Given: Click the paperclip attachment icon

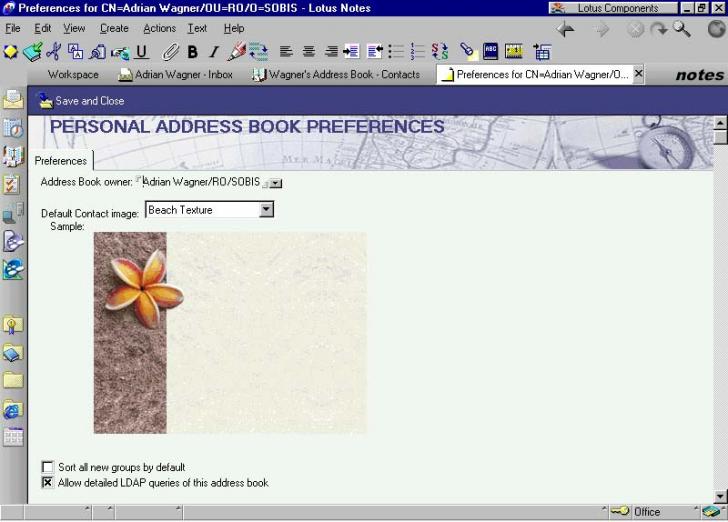Looking at the screenshot, I should coord(170,51).
